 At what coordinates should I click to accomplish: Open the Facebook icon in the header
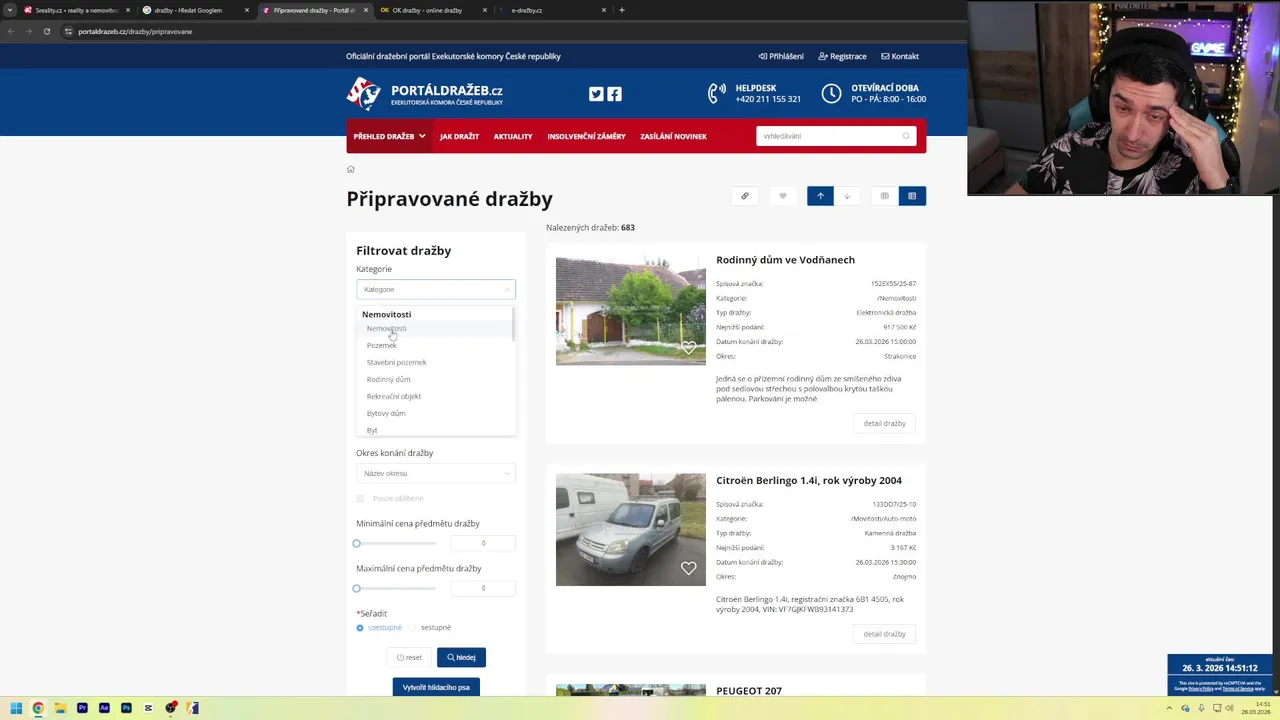(x=614, y=94)
